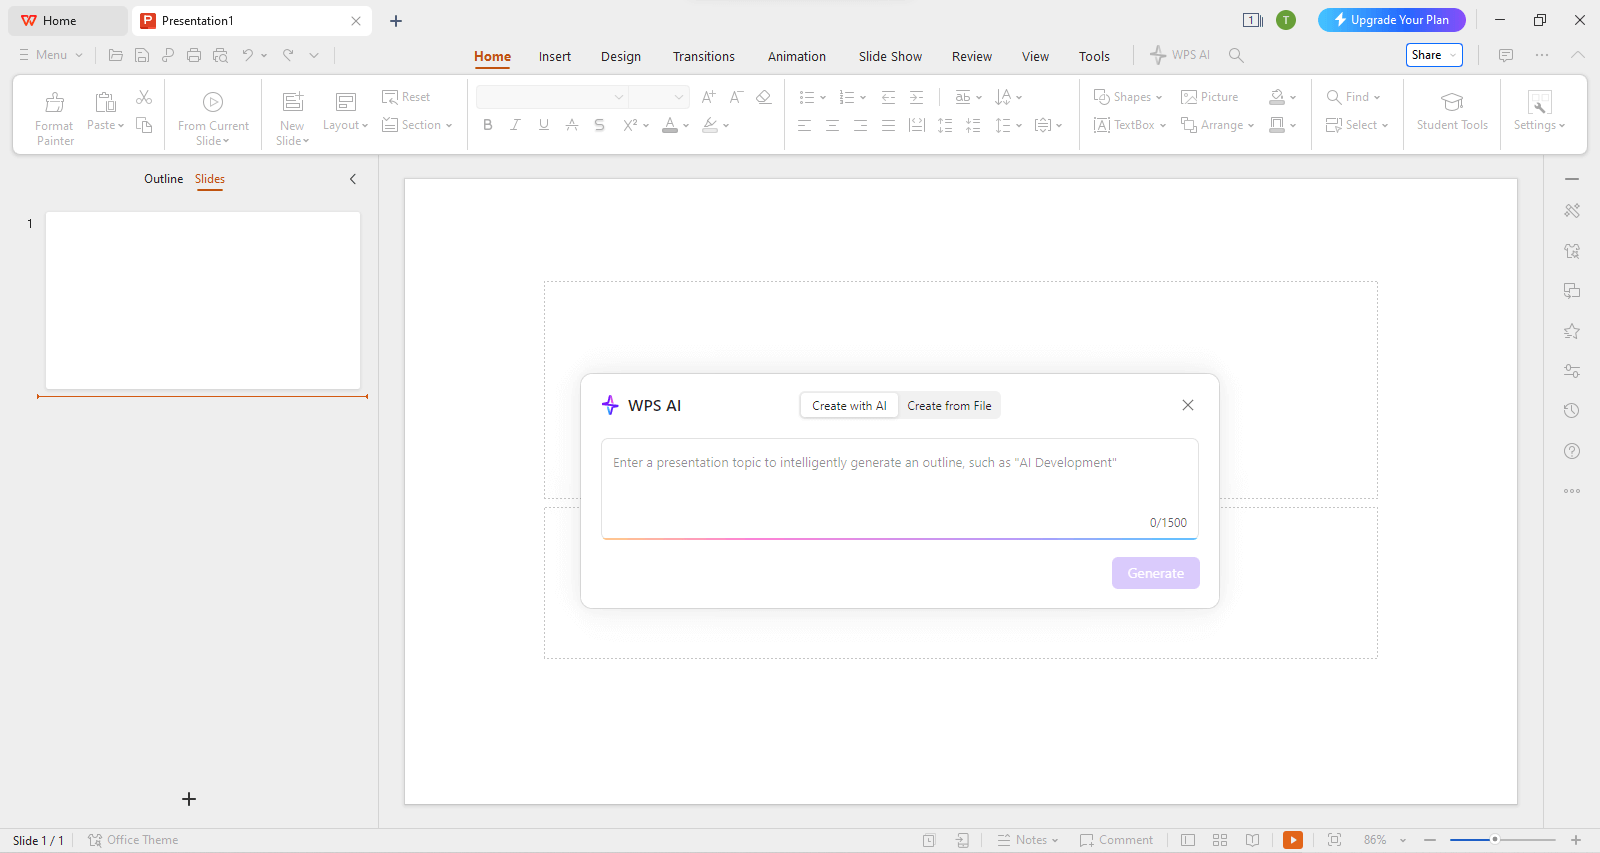Click the comment icon next to Share
The width and height of the screenshot is (1600, 853).
[x=1506, y=55]
